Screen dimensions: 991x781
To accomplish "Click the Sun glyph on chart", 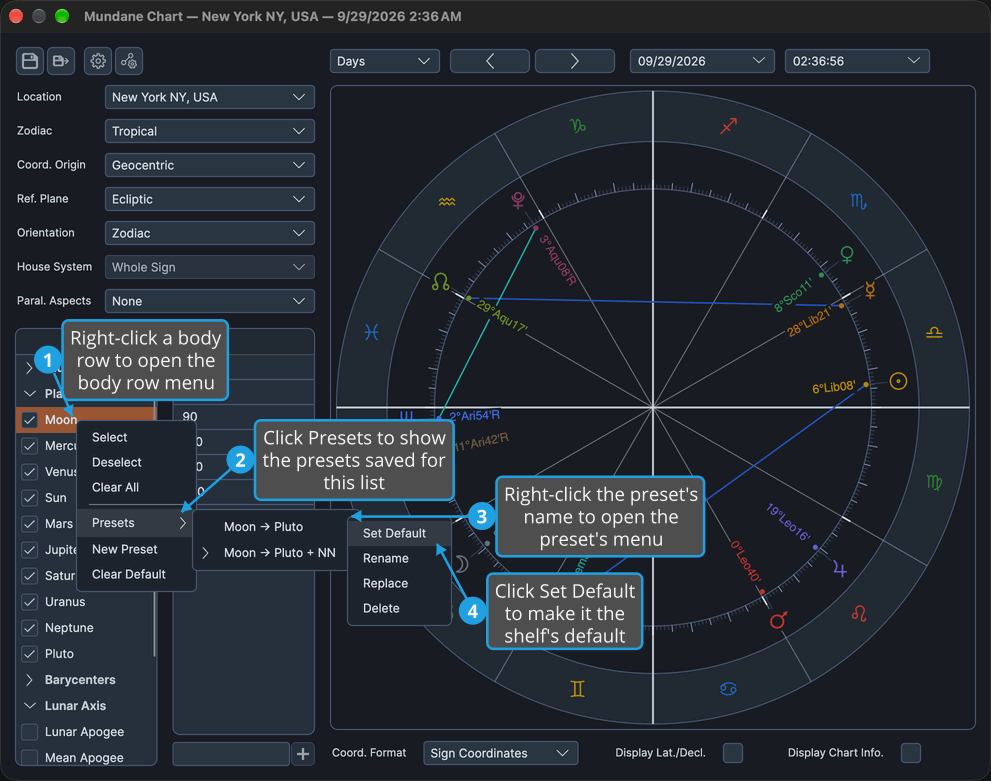I will (x=898, y=381).
